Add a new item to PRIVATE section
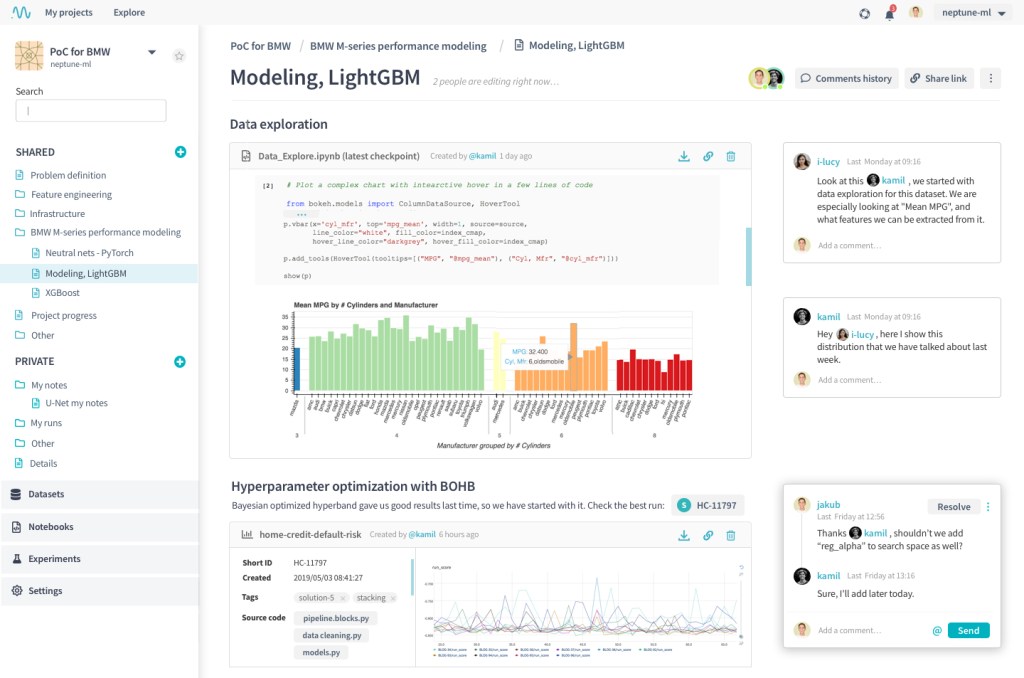The height and width of the screenshot is (678, 1024). pyautogui.click(x=180, y=362)
